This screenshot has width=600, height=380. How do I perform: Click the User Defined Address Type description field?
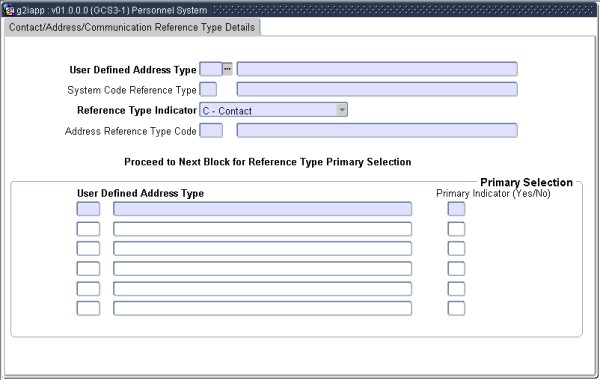(x=377, y=69)
